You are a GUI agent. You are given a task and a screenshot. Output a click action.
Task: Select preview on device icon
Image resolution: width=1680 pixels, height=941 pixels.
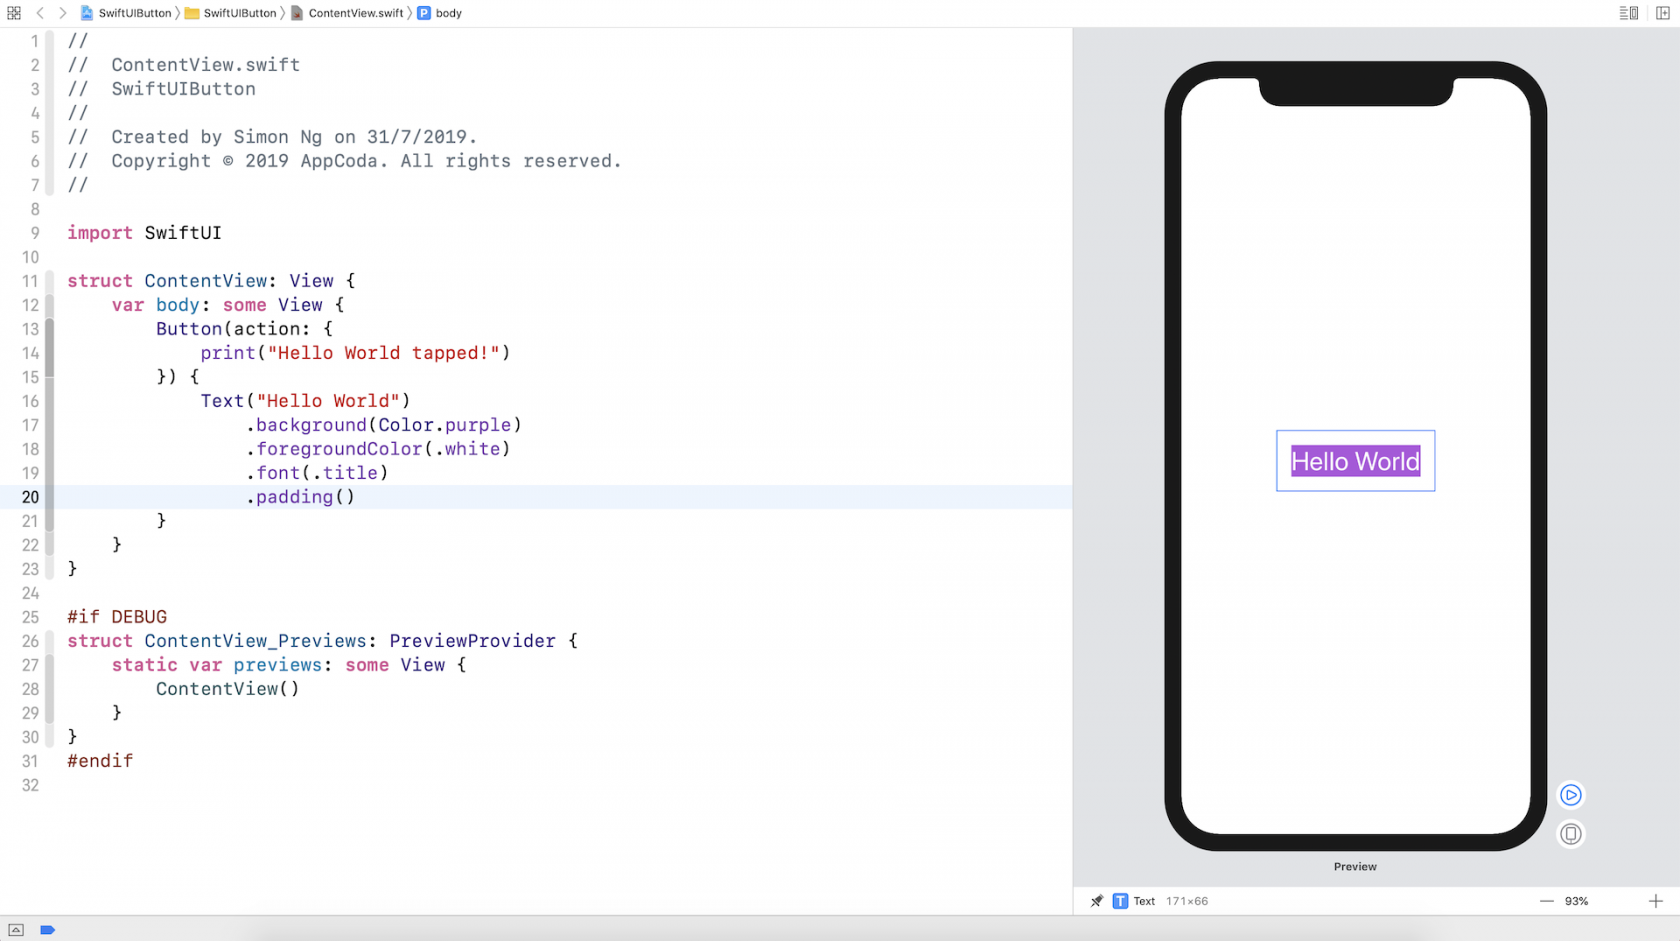coord(1570,834)
